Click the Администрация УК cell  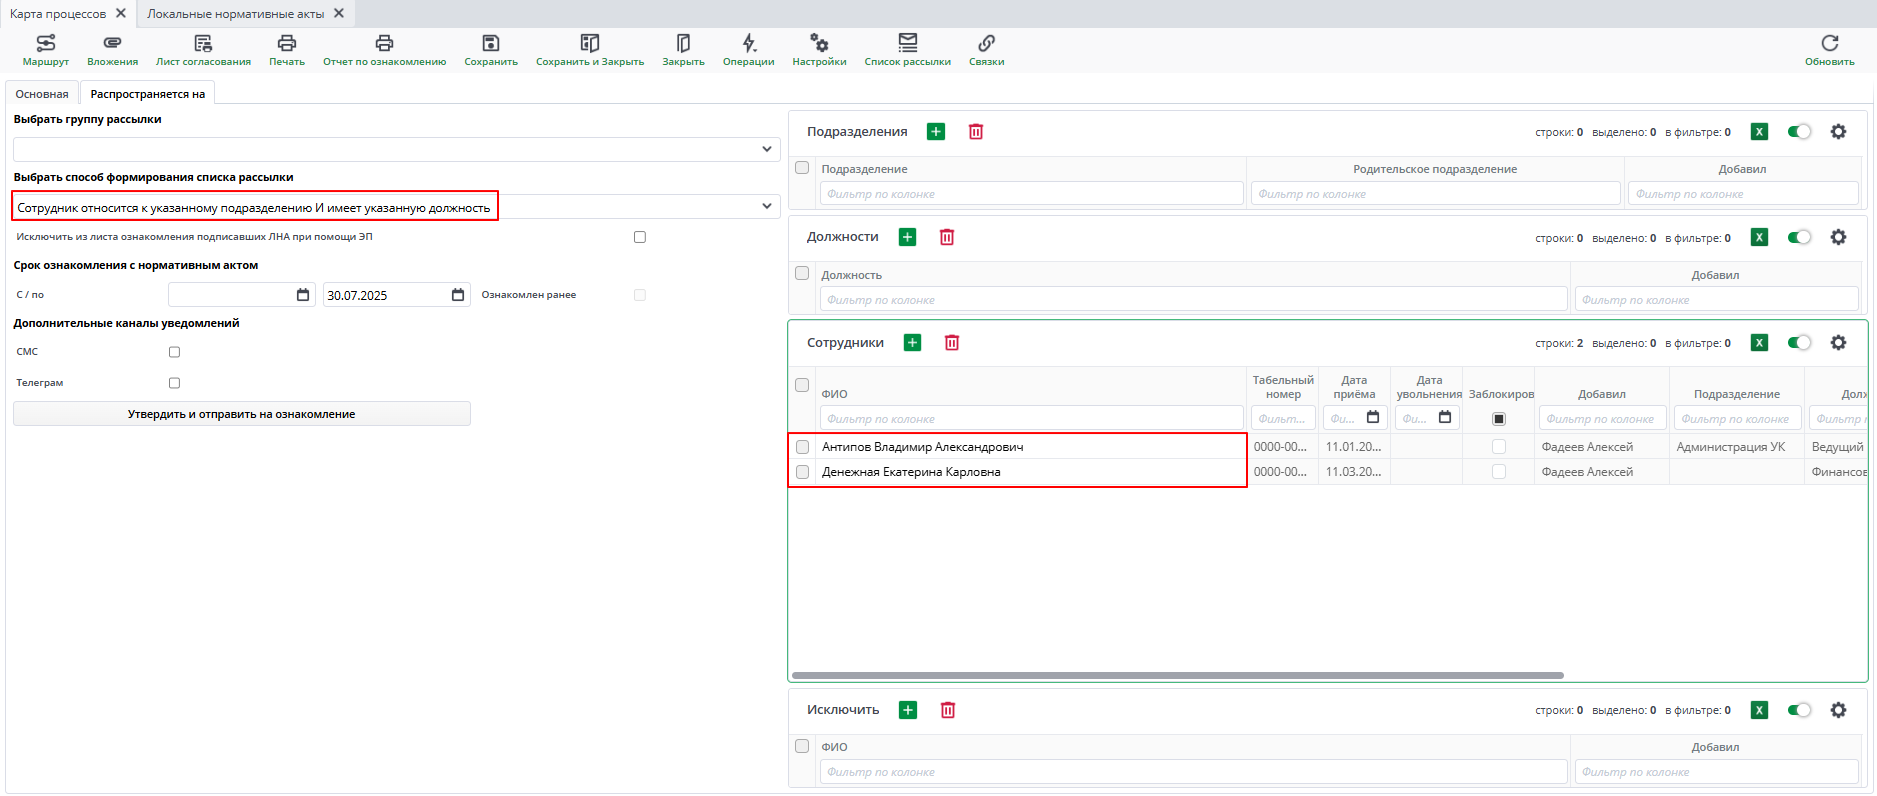coord(1736,447)
